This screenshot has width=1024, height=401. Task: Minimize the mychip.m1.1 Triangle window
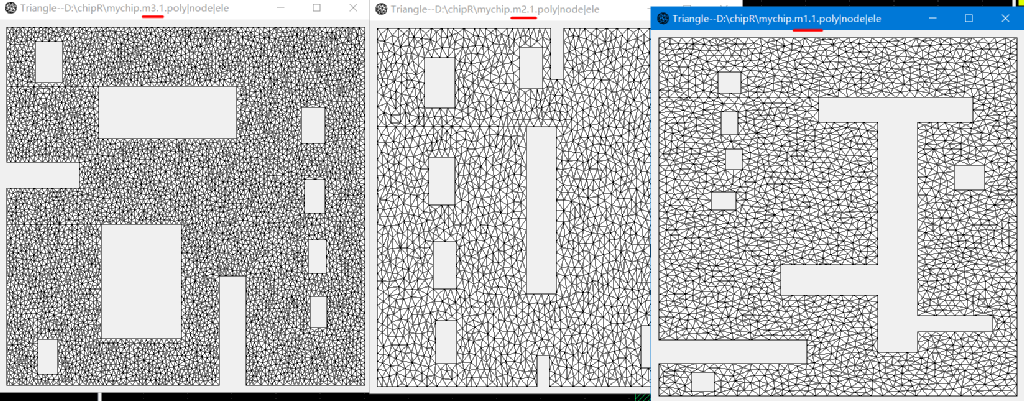pyautogui.click(x=932, y=19)
